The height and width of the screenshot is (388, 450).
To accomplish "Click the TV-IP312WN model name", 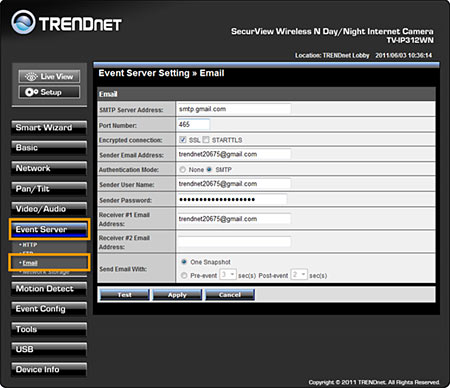I will tap(410, 40).
